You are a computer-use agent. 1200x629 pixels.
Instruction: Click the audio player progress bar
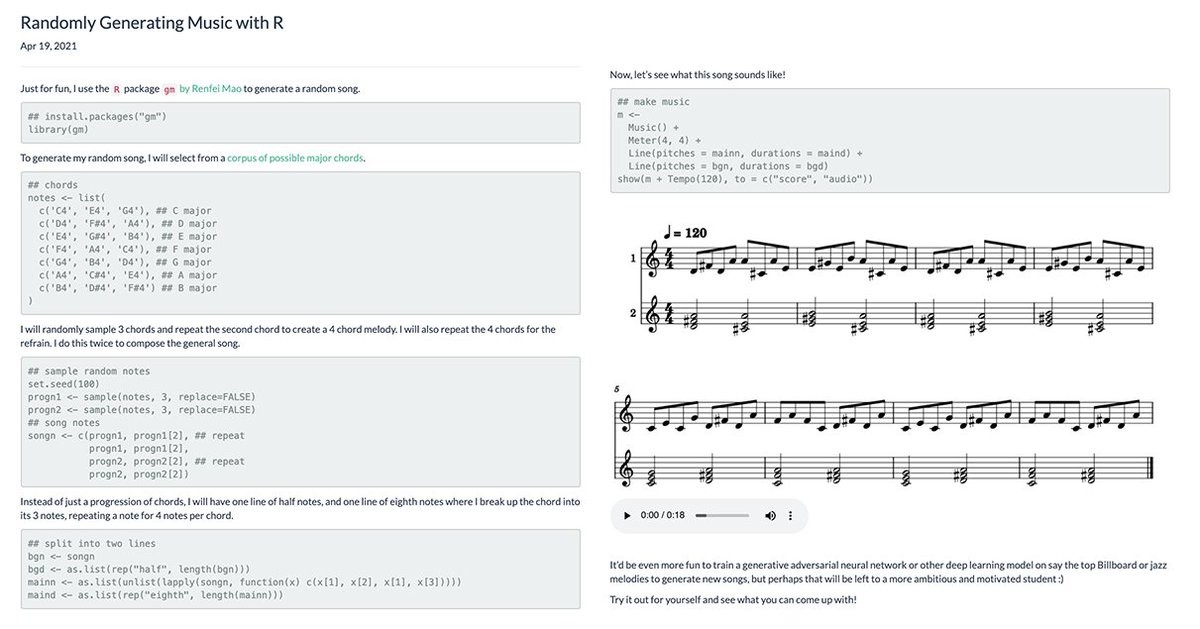pyautogui.click(x=722, y=516)
